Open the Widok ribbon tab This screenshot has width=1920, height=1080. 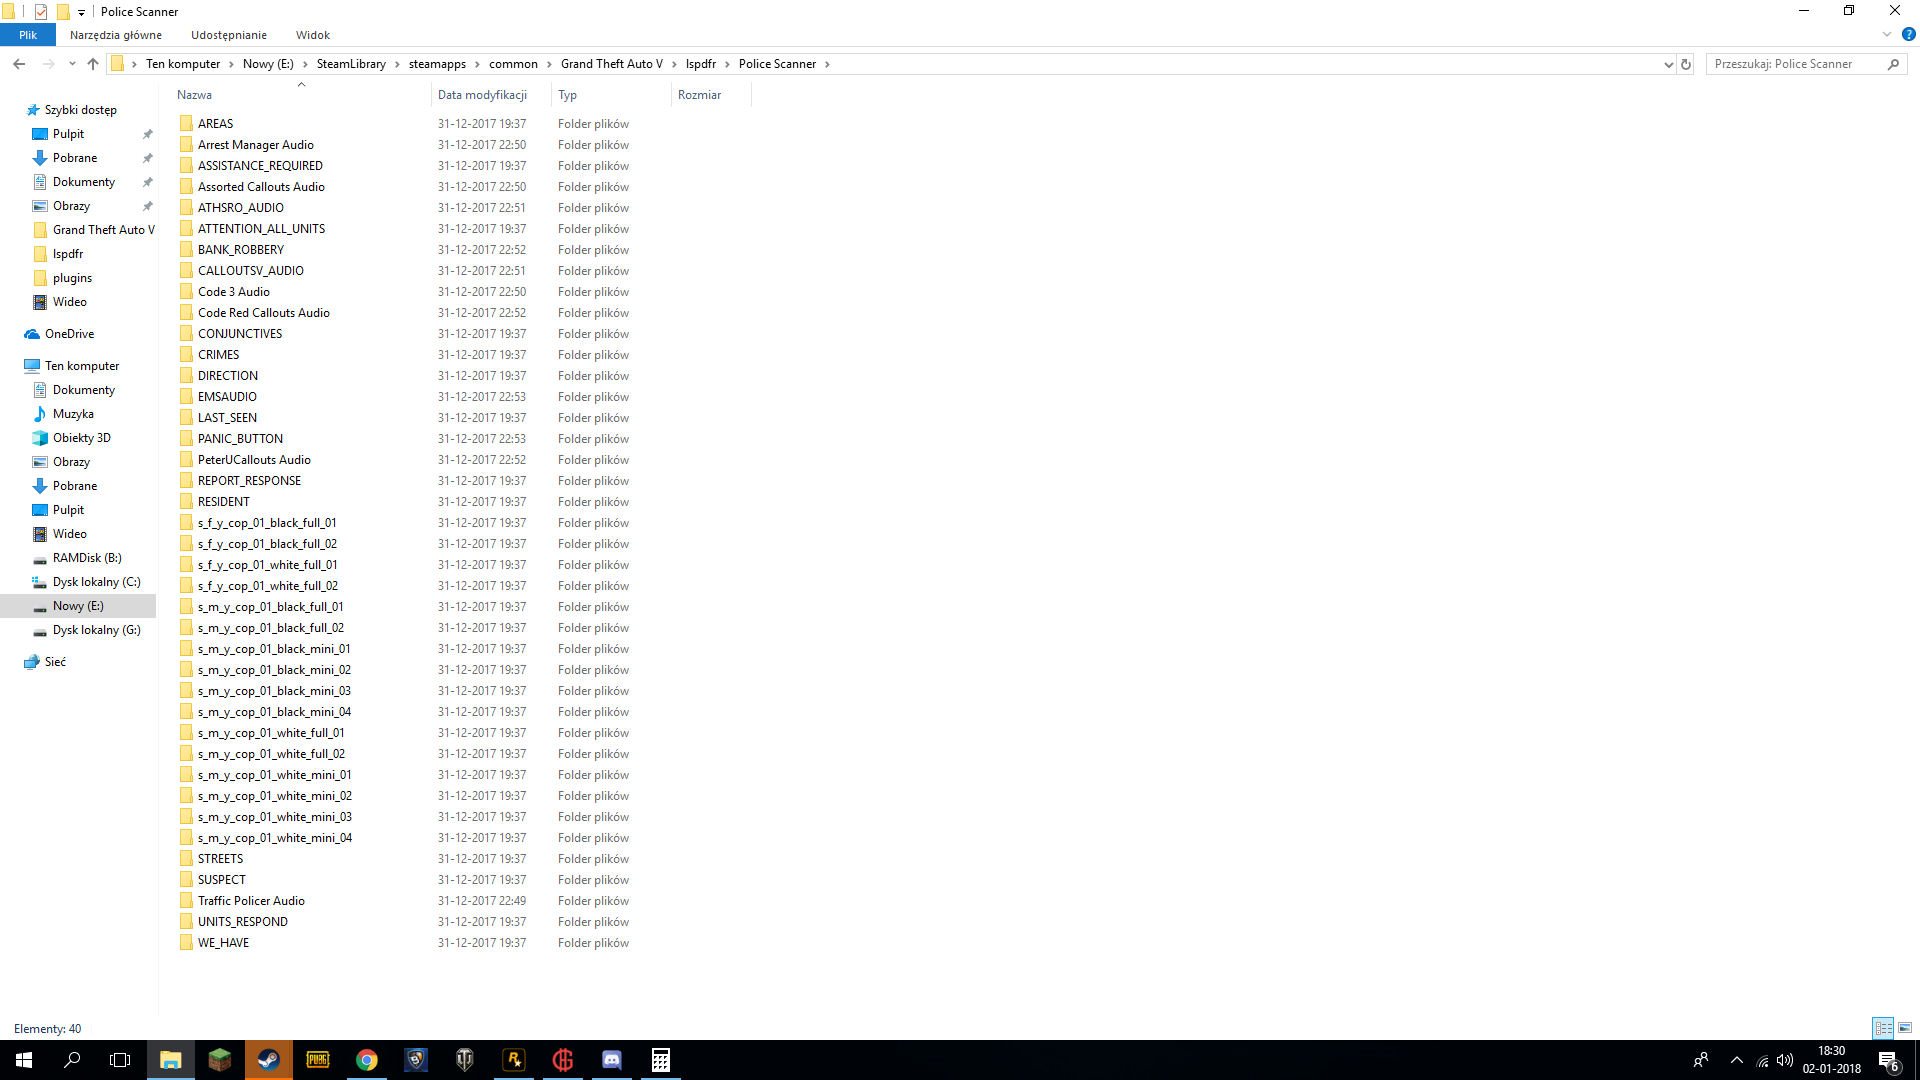[x=313, y=35]
